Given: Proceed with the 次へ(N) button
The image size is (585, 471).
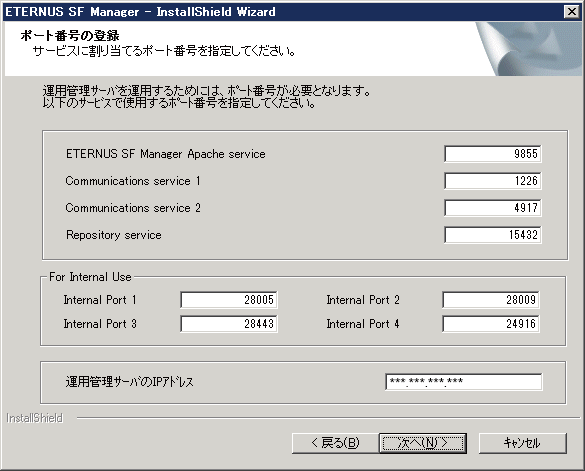Looking at the screenshot, I should click(423, 443).
